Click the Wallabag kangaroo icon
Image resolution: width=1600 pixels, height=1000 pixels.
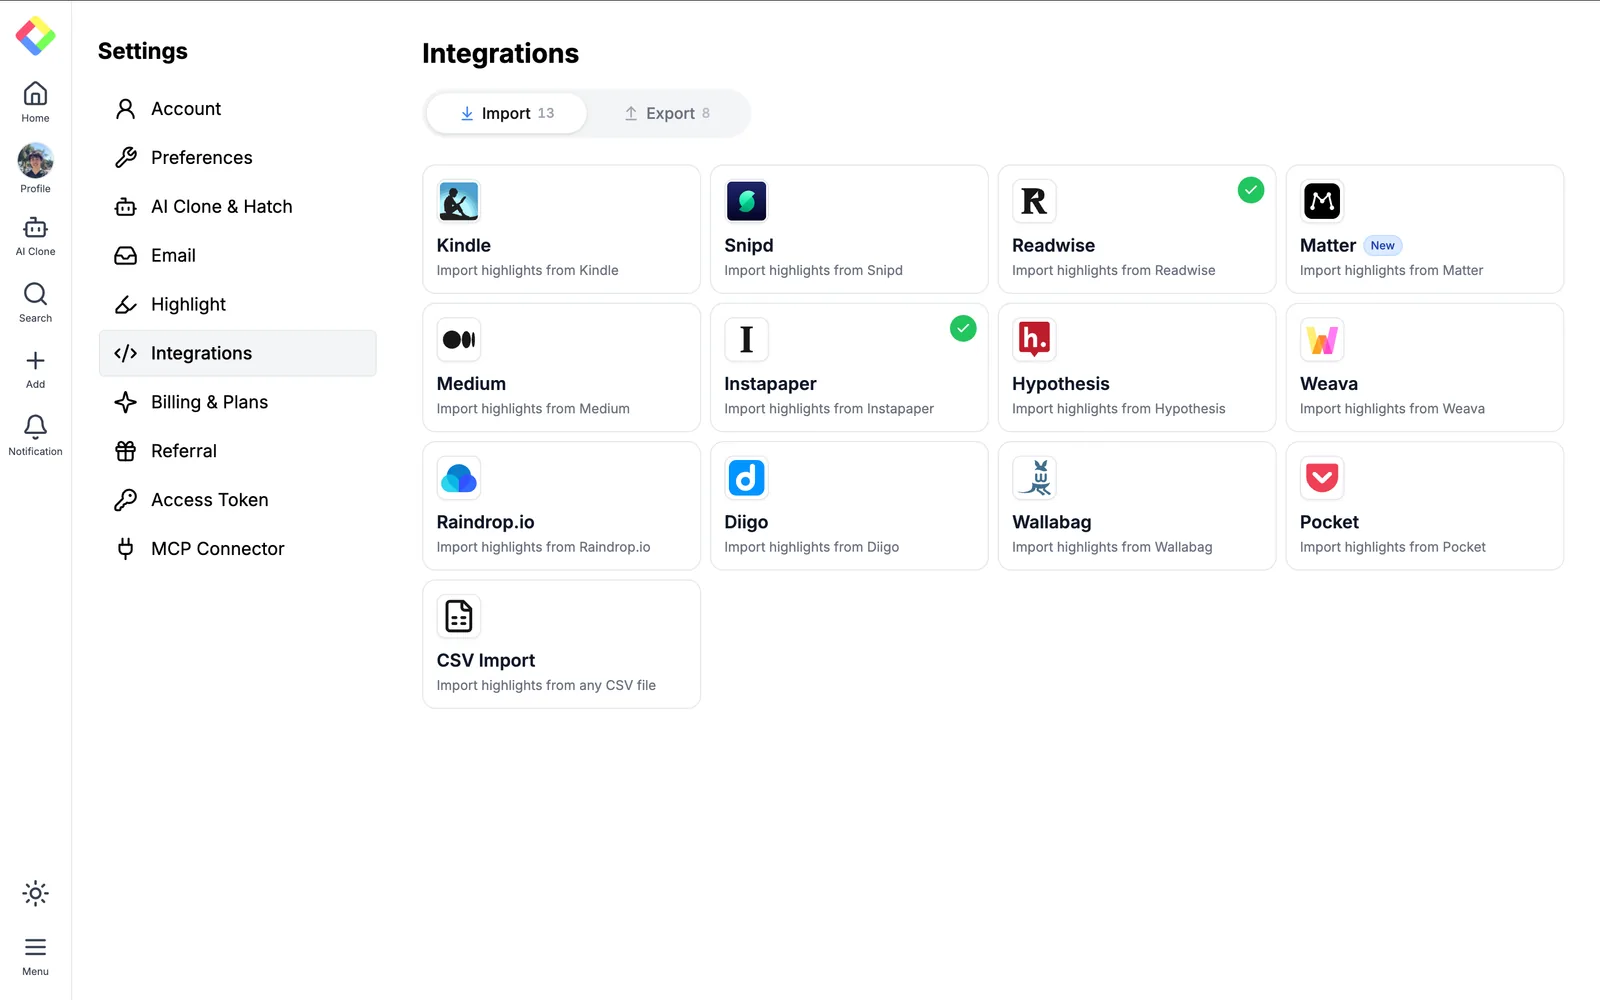pyautogui.click(x=1034, y=478)
